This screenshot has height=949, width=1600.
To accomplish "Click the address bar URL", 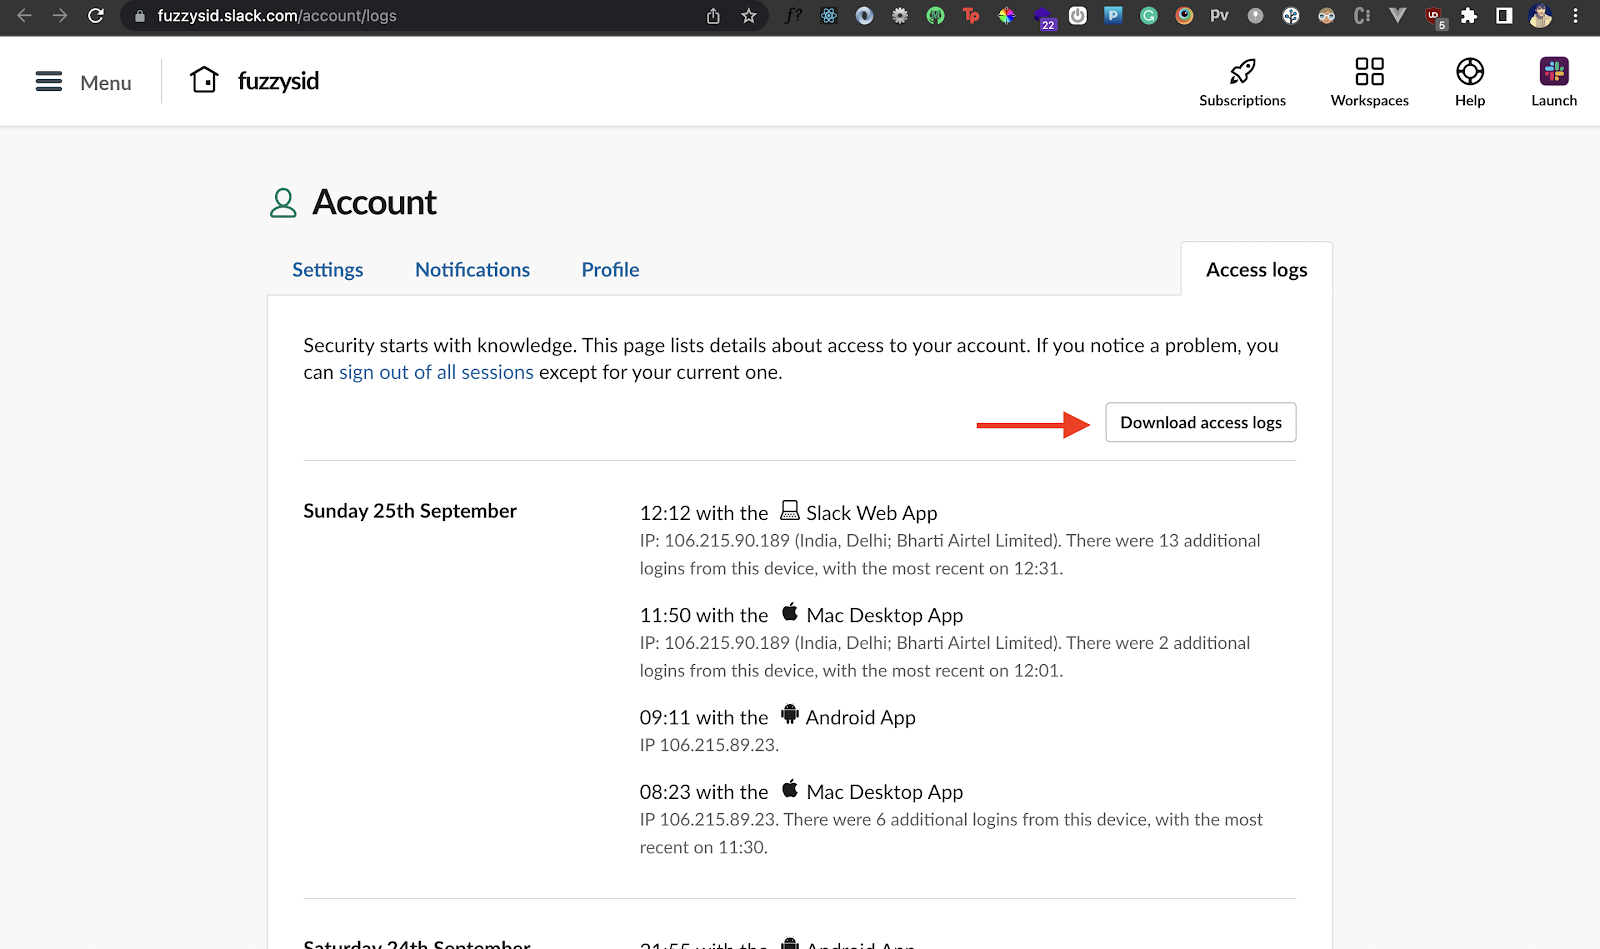I will point(277,16).
